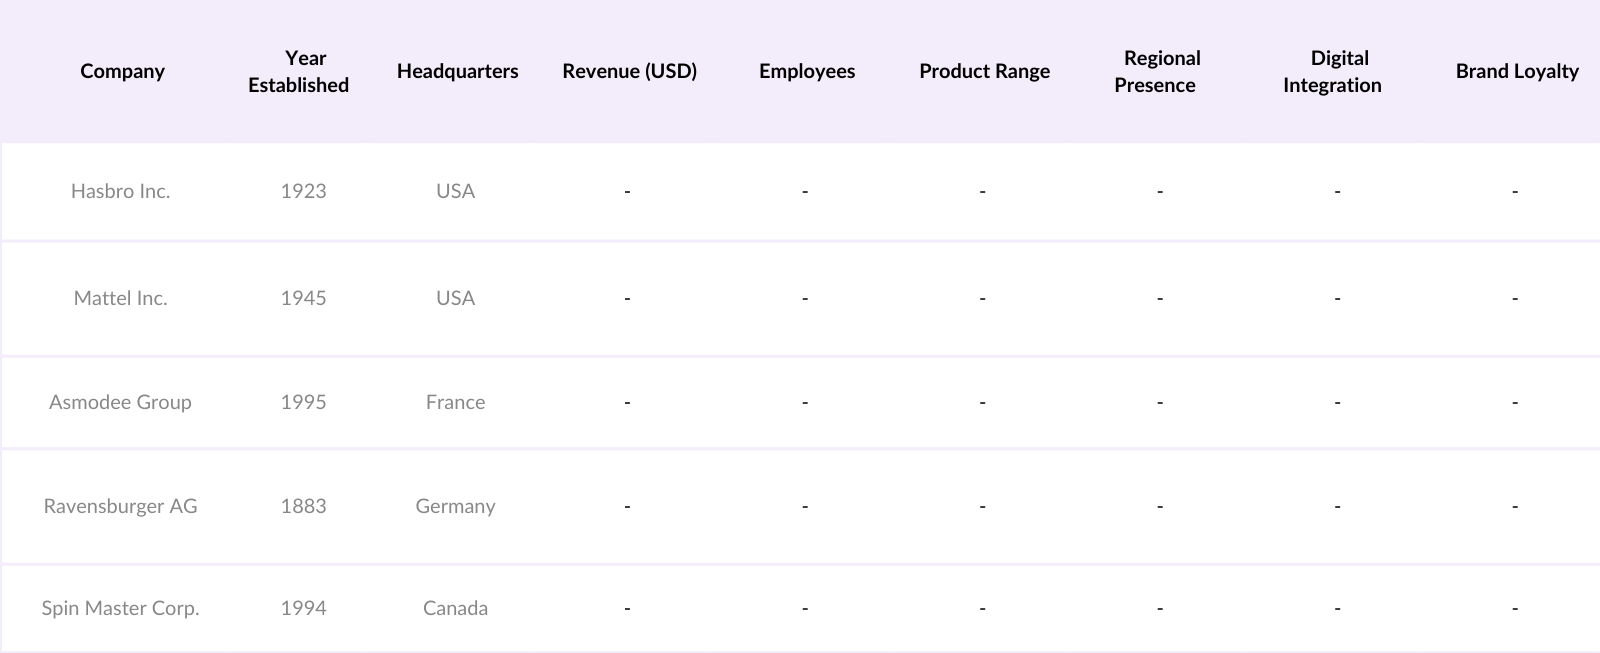1600x653 pixels.
Task: Click Mattel's empty Employees cell
Action: click(x=805, y=298)
